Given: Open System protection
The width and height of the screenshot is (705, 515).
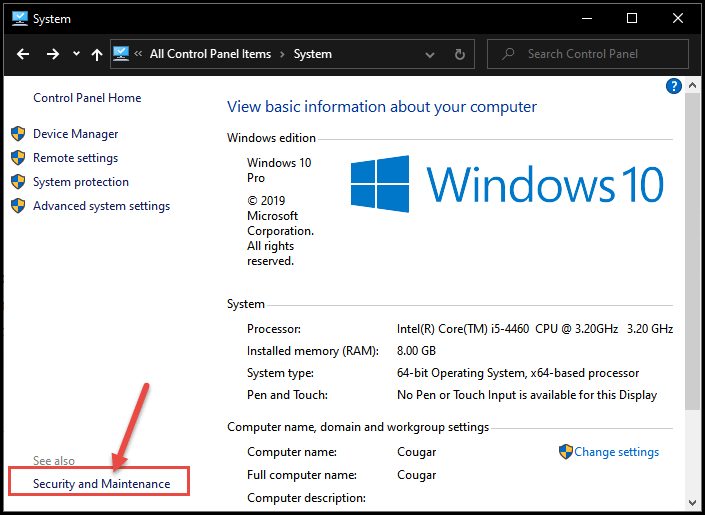Looking at the screenshot, I should click(81, 182).
